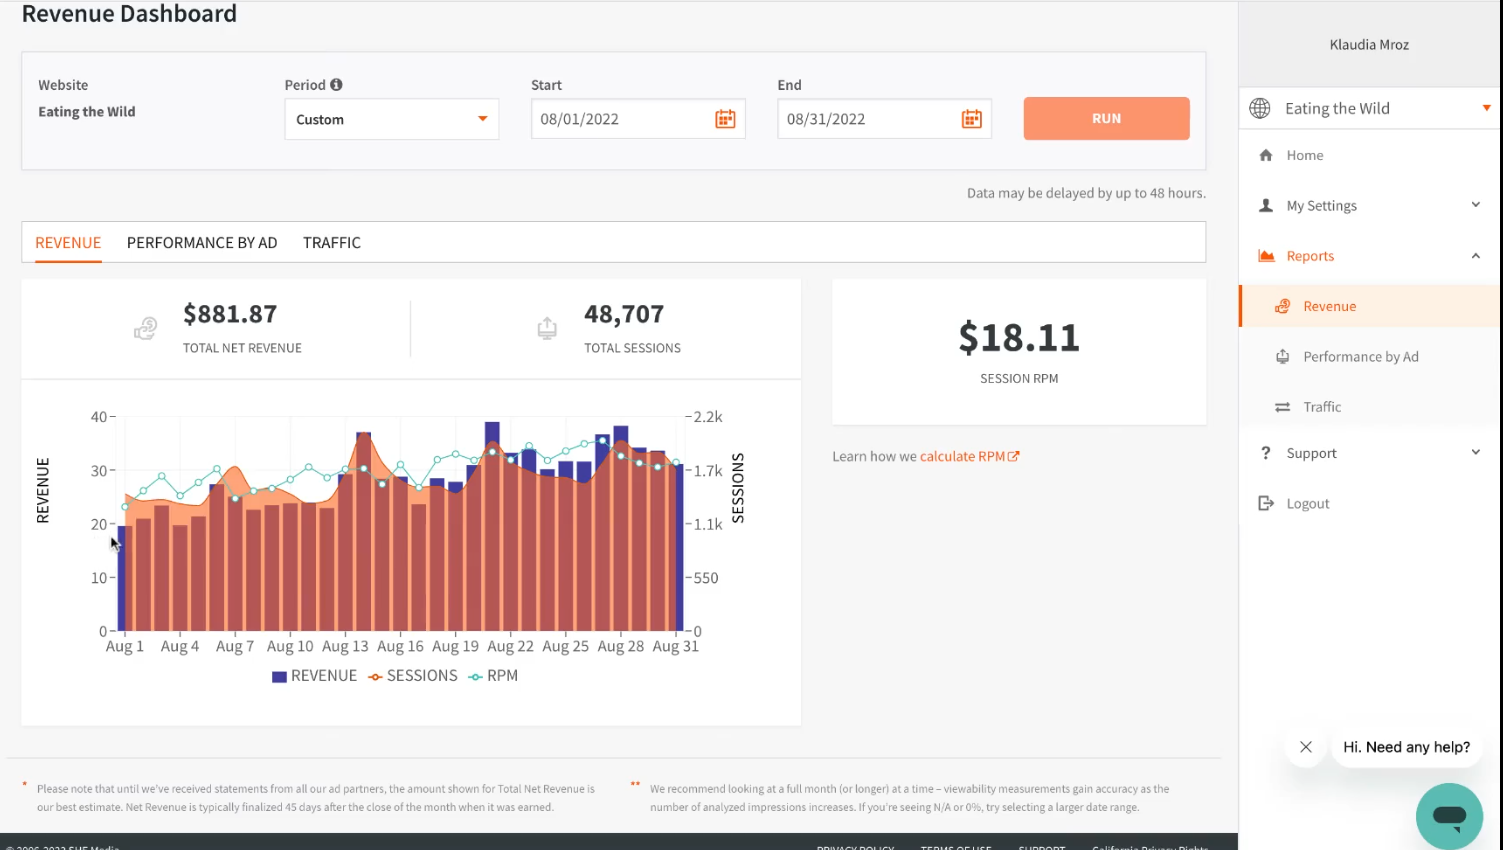This screenshot has width=1503, height=850.
Task: Click the Support question mark icon
Action: tap(1266, 453)
